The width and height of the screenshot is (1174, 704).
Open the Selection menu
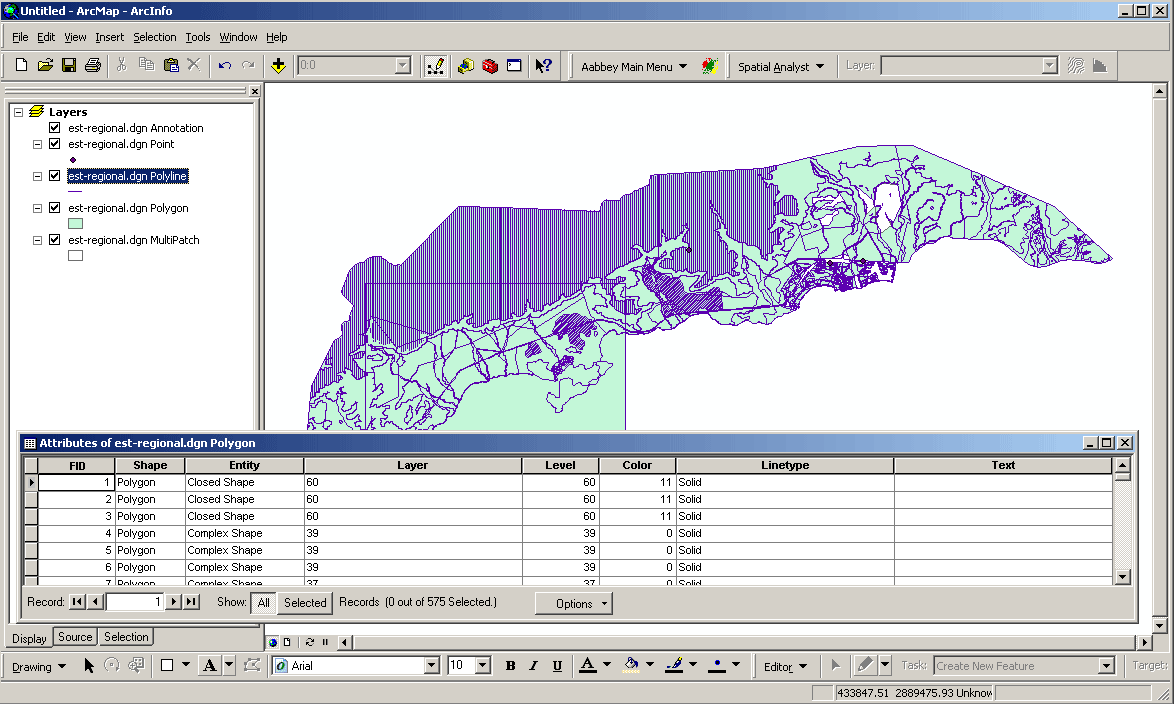pos(155,37)
